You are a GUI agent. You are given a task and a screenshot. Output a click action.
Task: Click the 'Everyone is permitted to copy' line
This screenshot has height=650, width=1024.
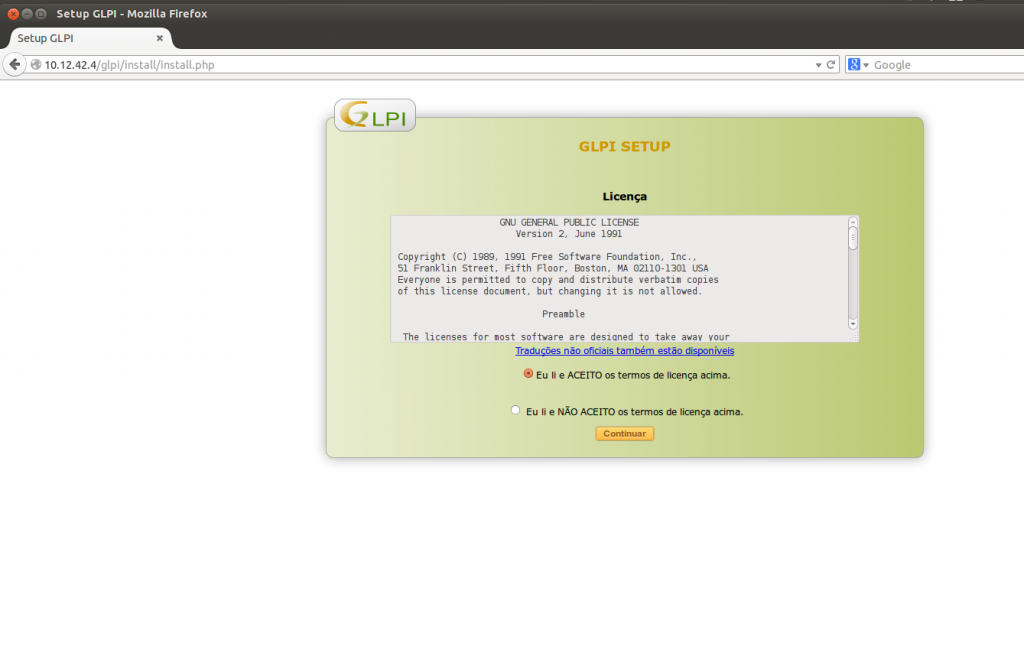(x=558, y=280)
